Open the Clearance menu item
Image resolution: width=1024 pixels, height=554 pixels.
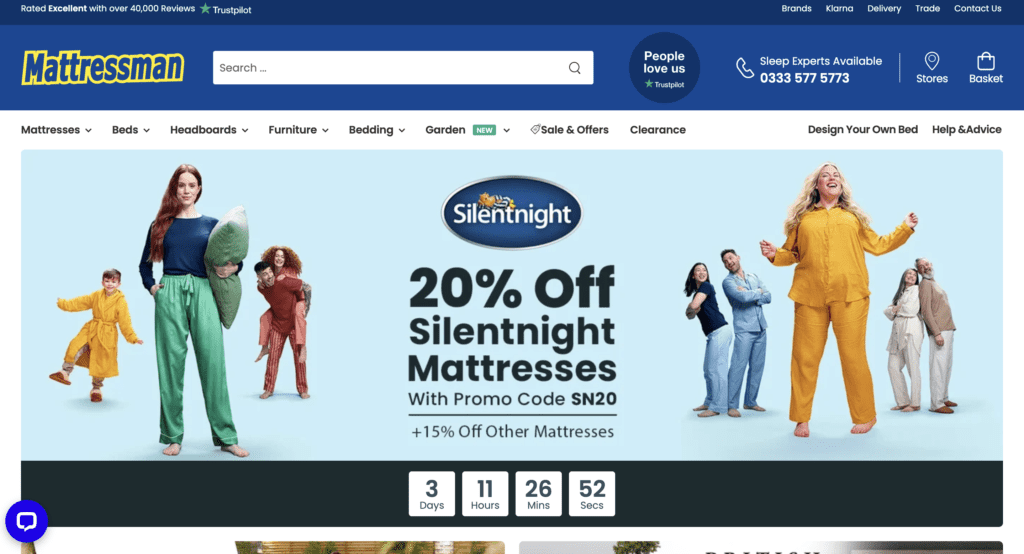658,130
